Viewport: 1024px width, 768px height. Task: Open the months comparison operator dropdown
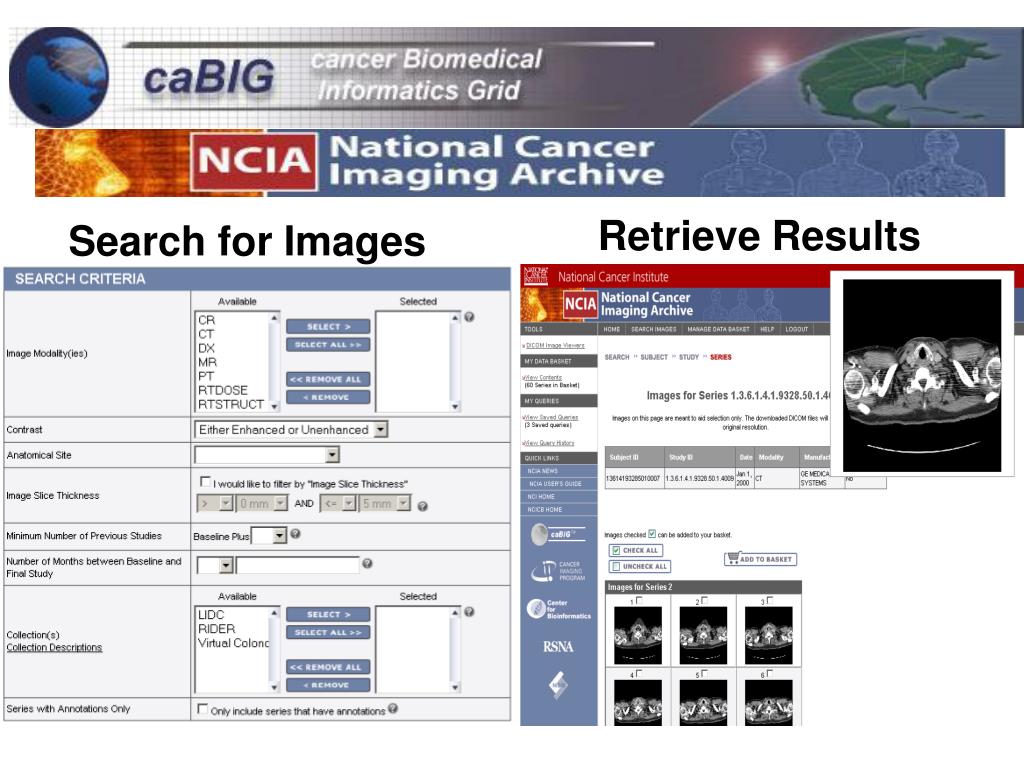[216, 565]
